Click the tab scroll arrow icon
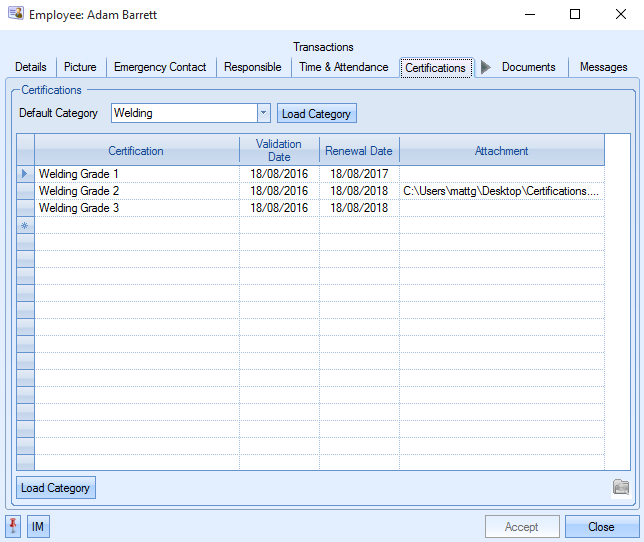The width and height of the screenshot is (644, 542). point(486,67)
